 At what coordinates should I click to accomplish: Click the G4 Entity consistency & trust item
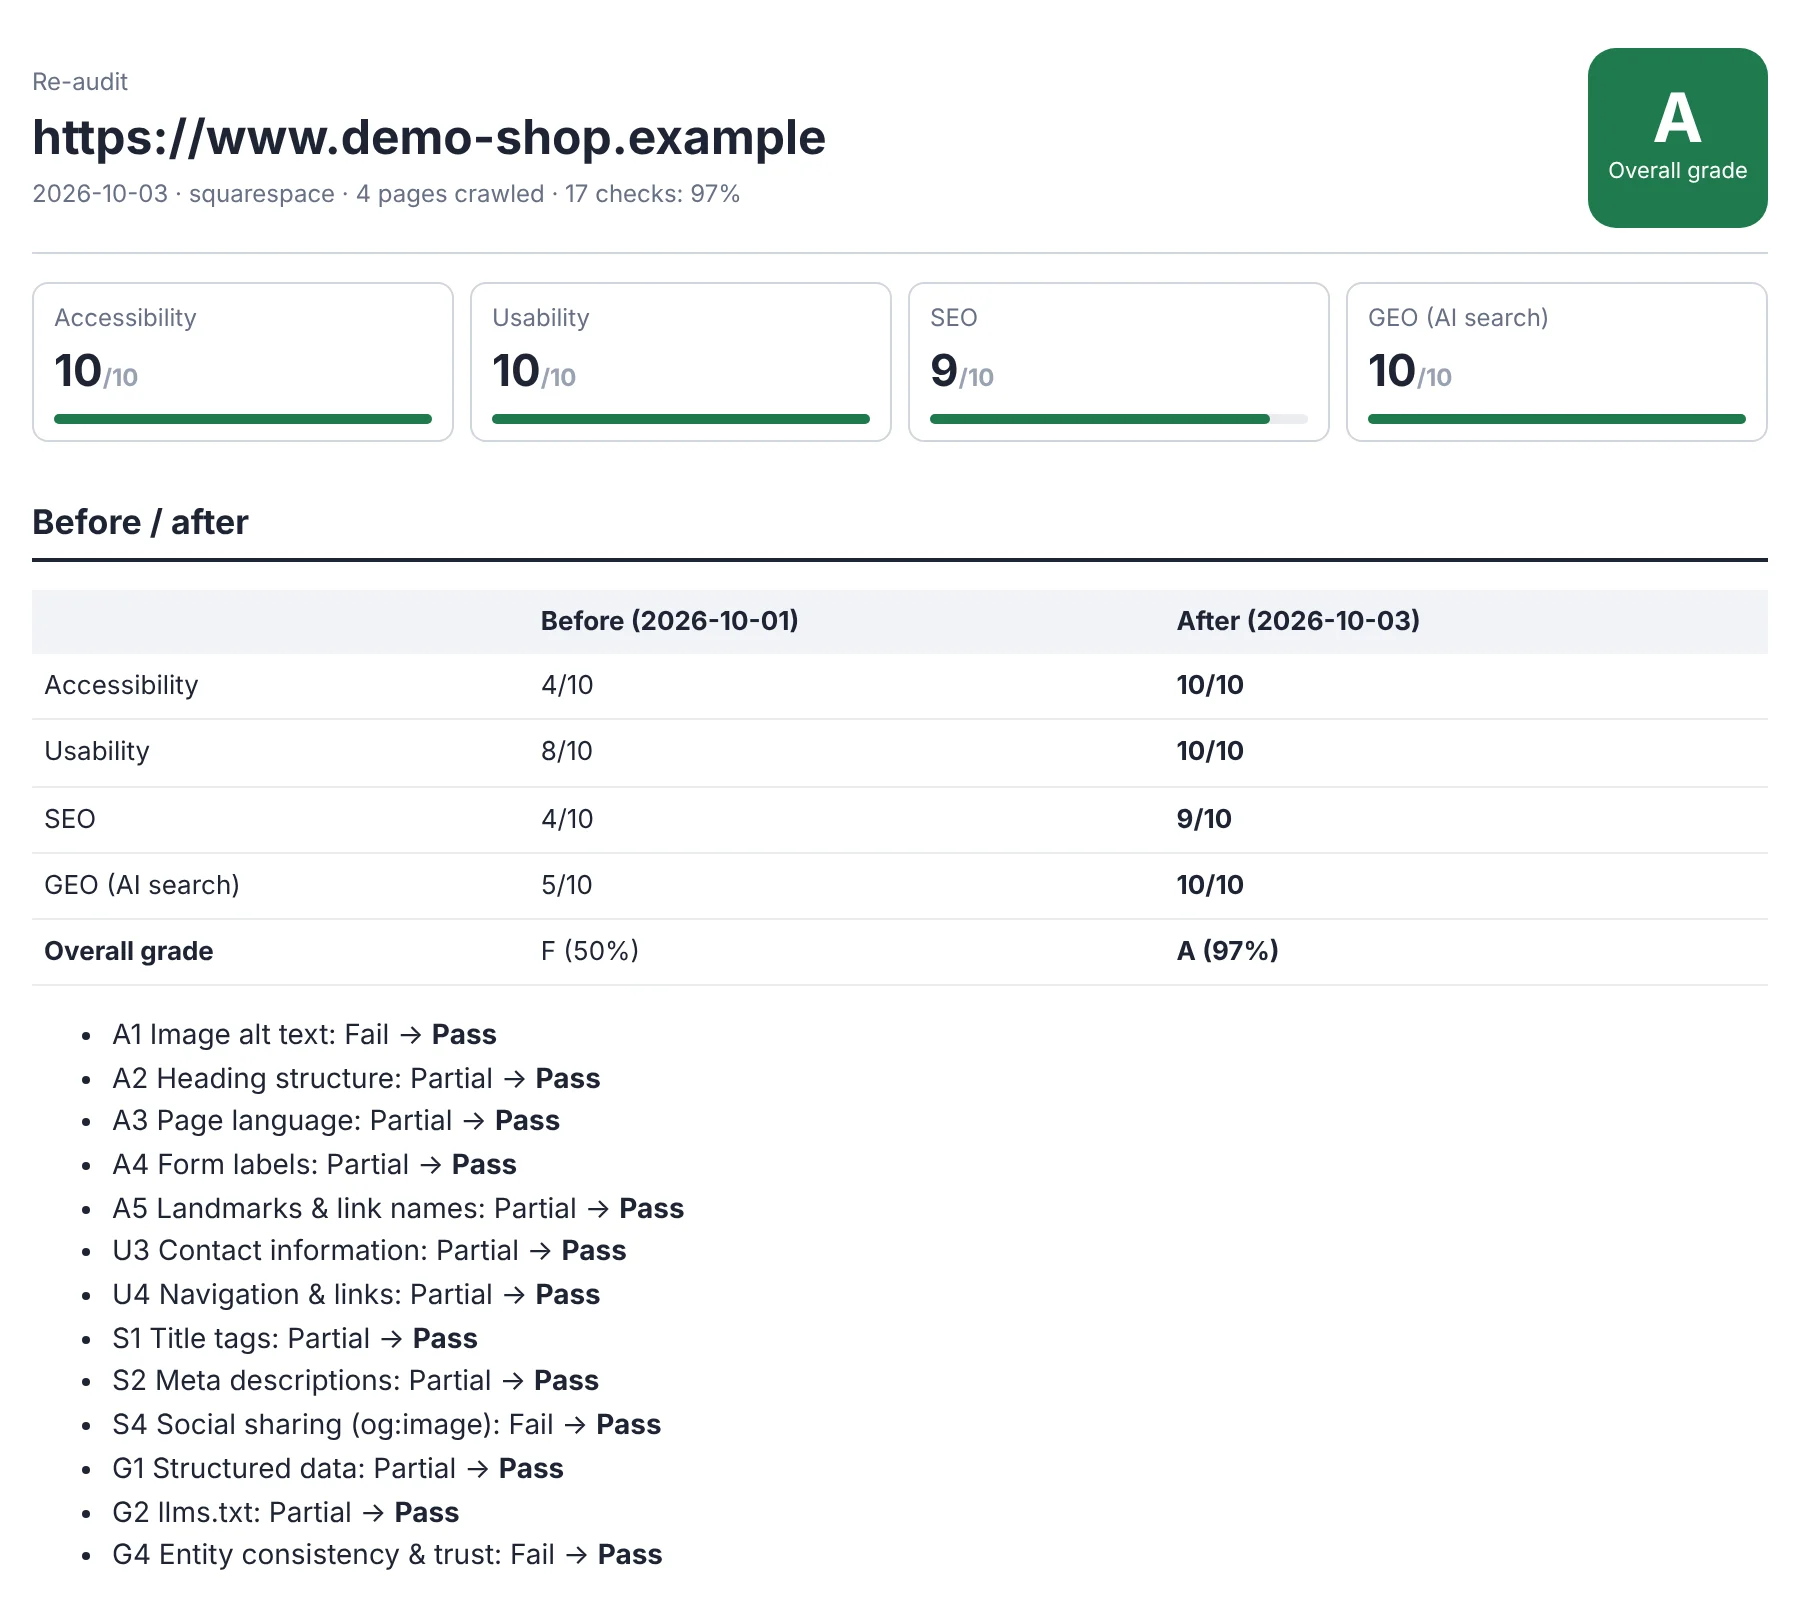pos(388,1554)
